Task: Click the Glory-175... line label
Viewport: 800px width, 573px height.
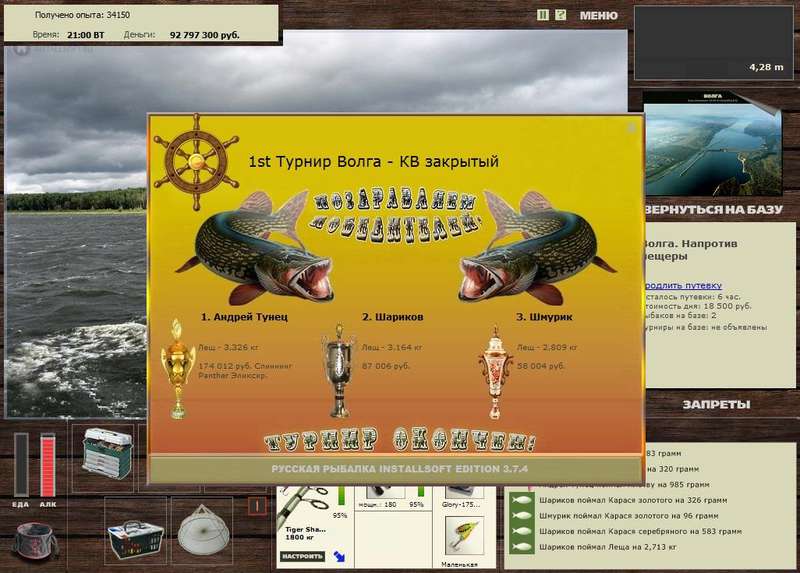Action: coord(461,504)
